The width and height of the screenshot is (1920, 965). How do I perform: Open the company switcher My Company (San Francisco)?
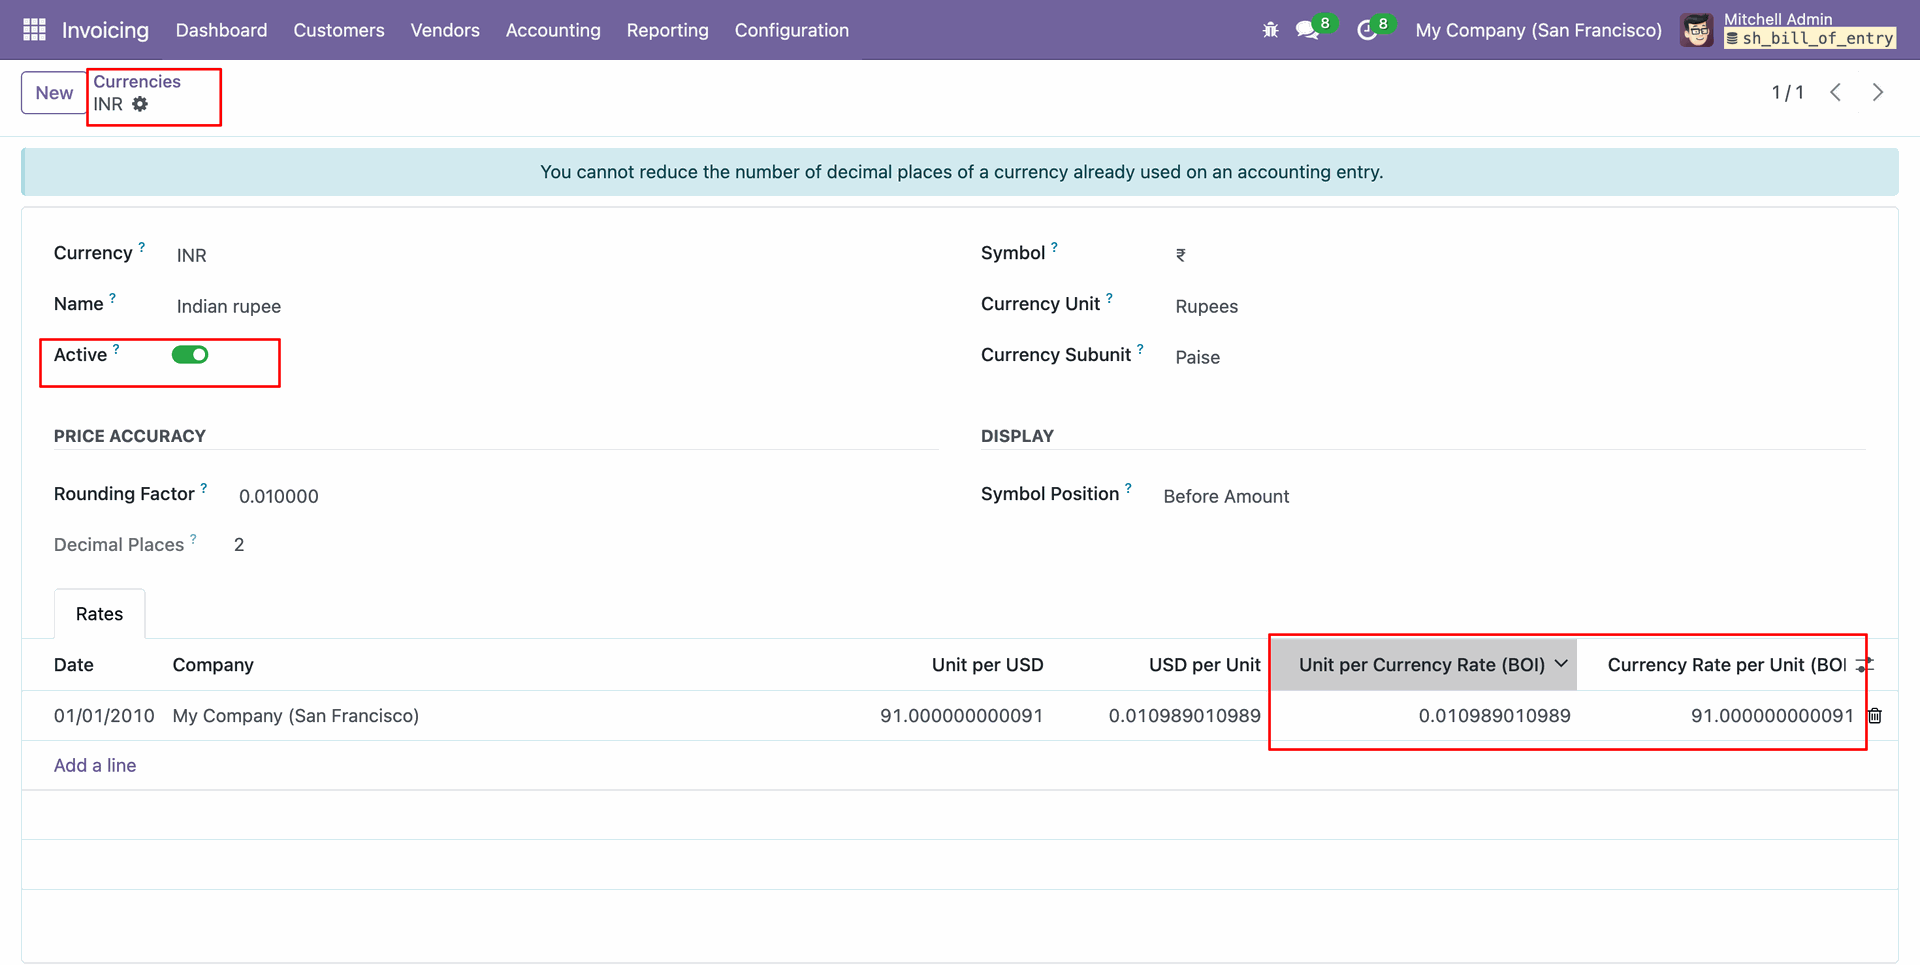1538,30
